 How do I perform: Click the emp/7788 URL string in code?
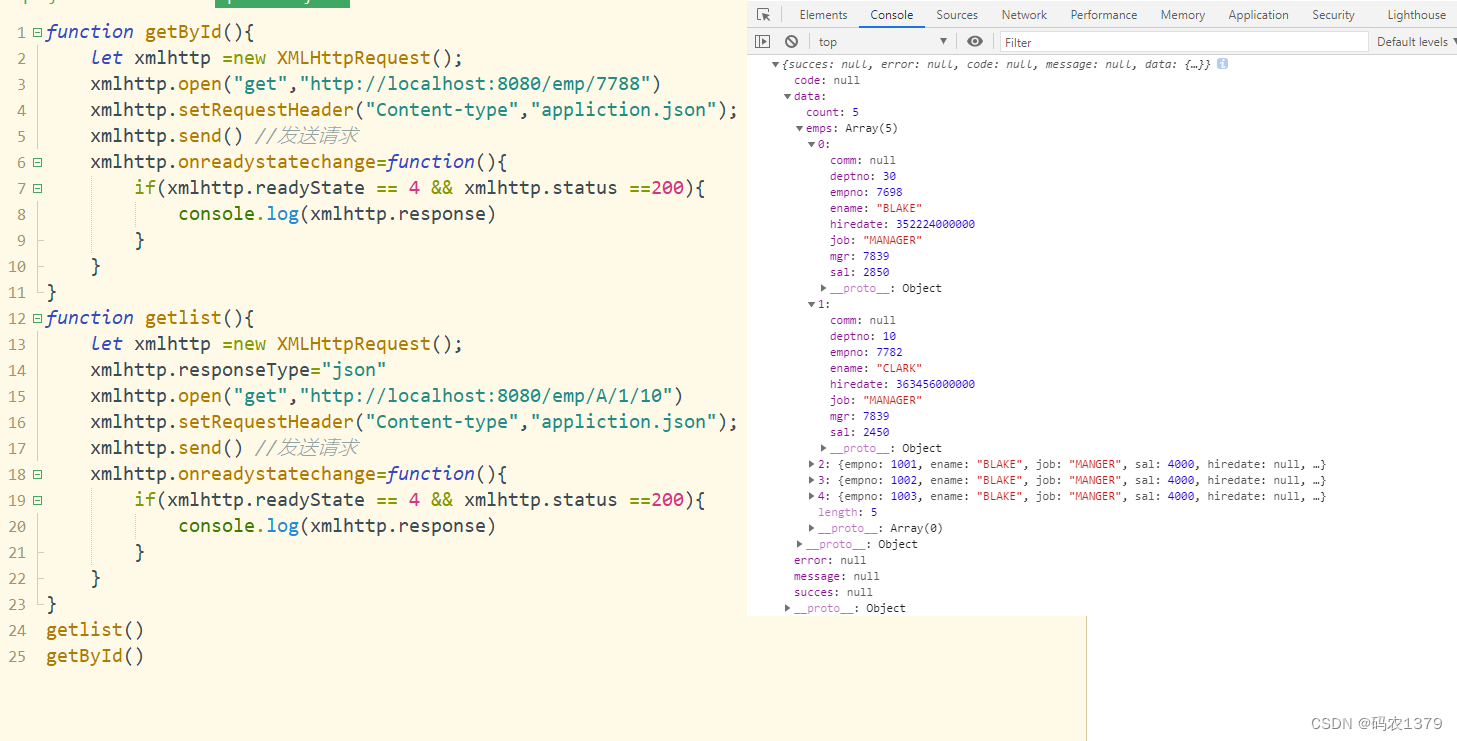coord(475,83)
